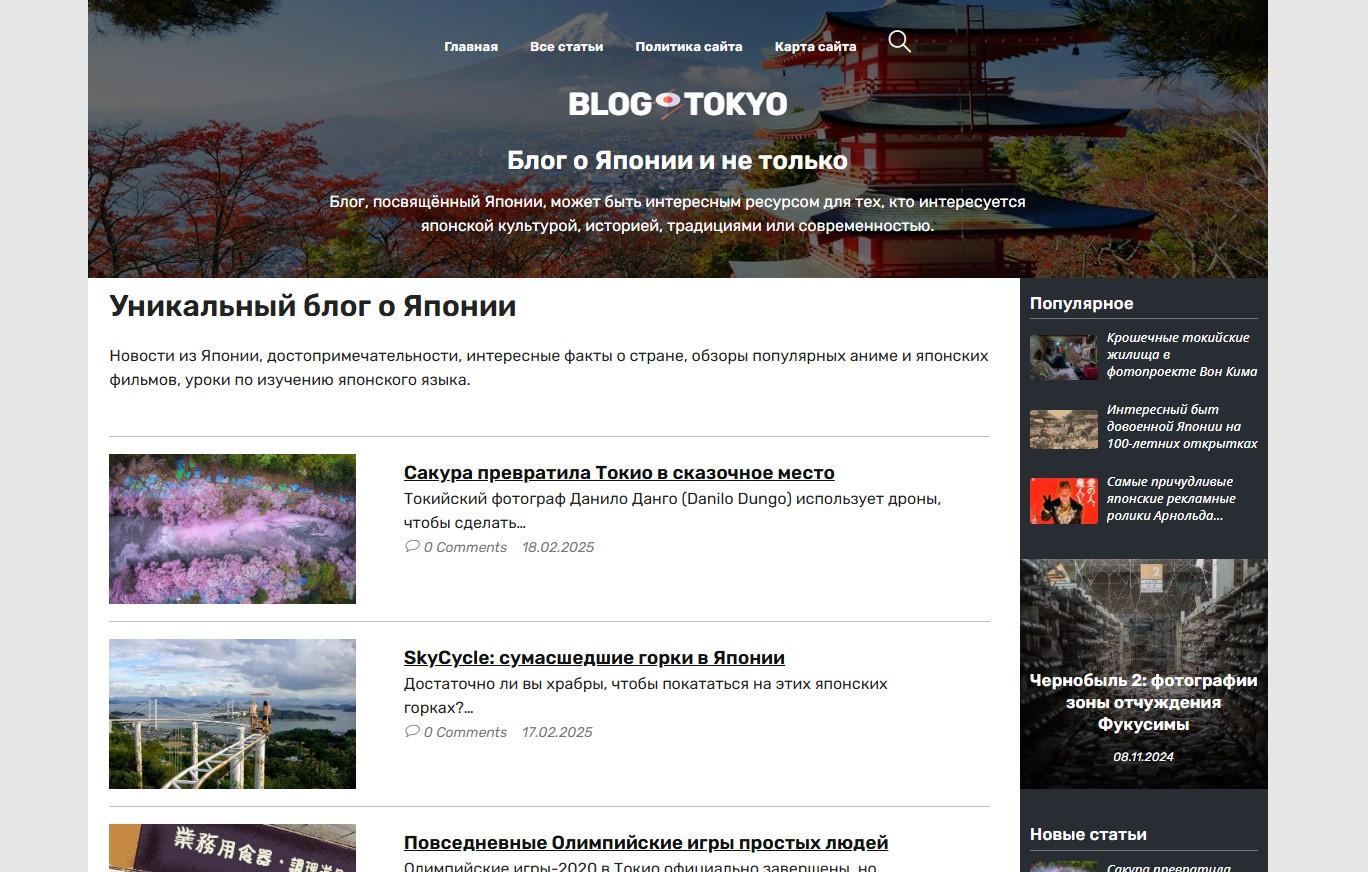Click thumbnail beside Интересный быт довоенной Японии

tap(1064, 429)
